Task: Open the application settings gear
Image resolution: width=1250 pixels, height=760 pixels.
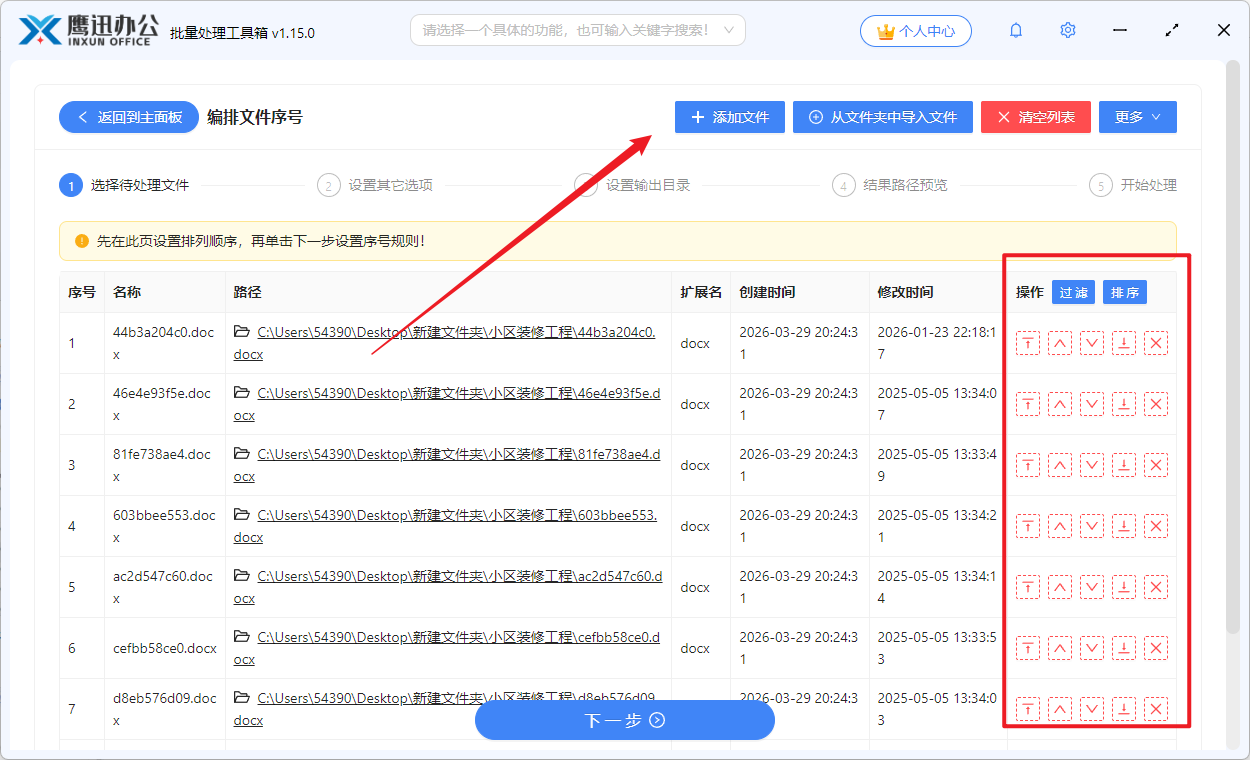Action: (1067, 30)
